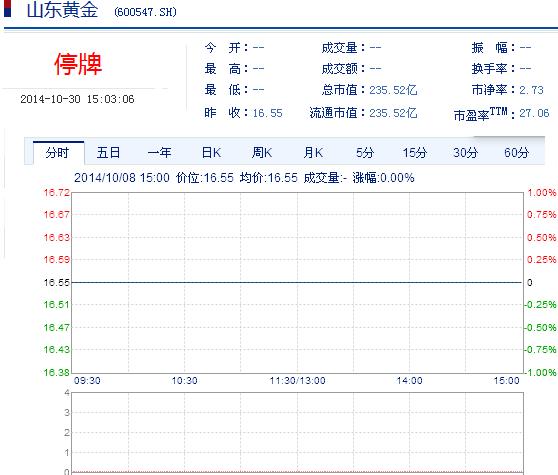Open the 月K chart tab
The image size is (558, 475).
313,153
